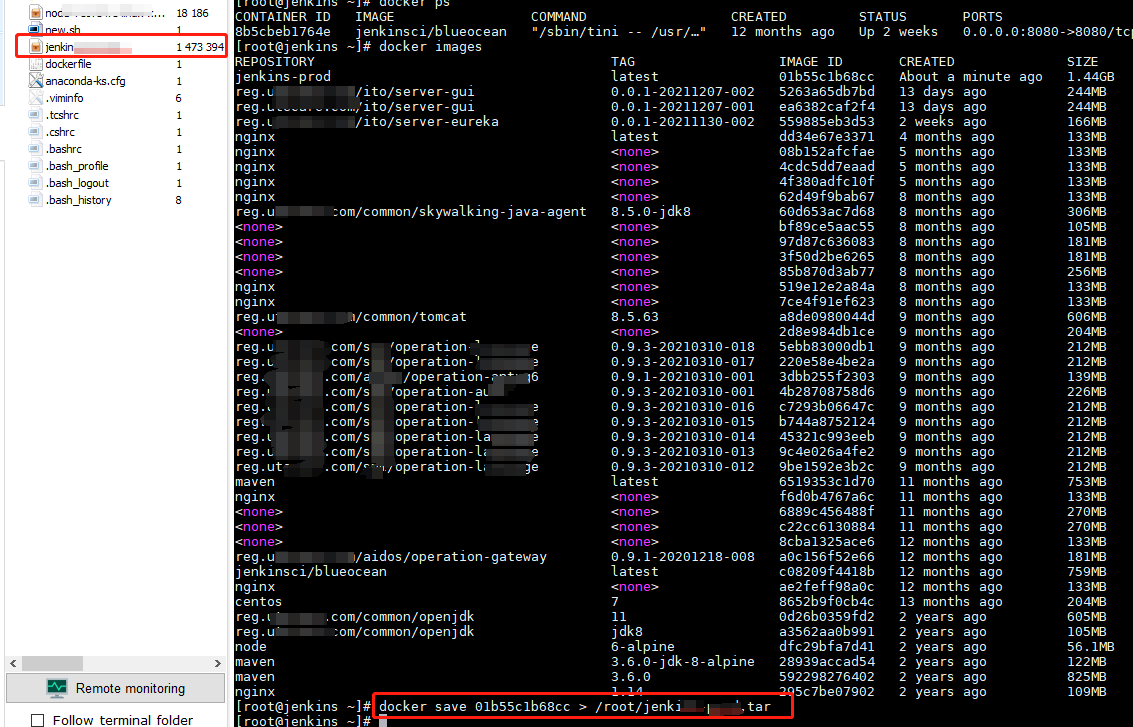The height and width of the screenshot is (727, 1133).
Task: Select the .bash_profile file name
Action: click(x=77, y=166)
